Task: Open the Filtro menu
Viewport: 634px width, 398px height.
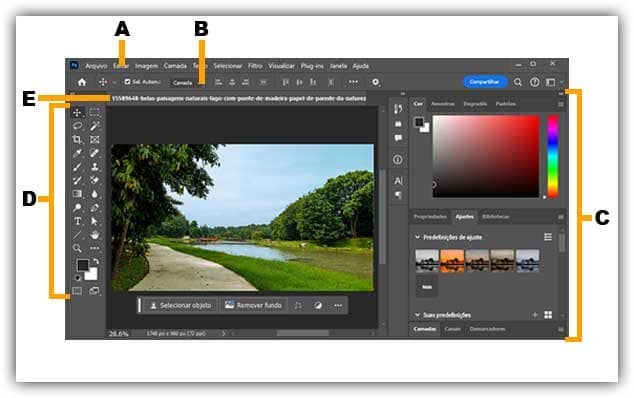Action: coord(255,66)
